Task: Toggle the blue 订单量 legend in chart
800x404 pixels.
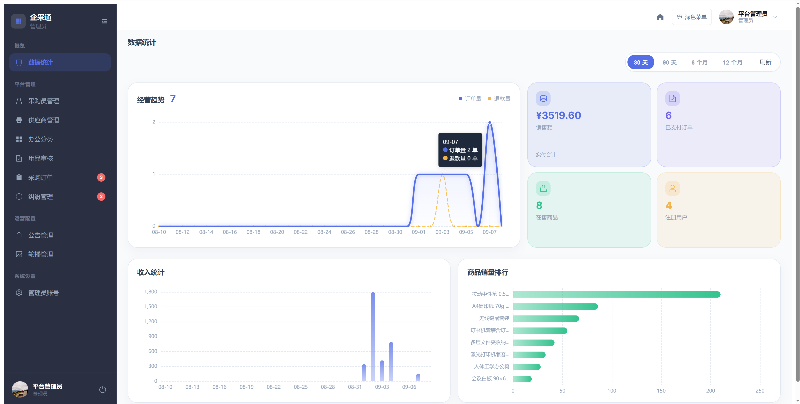Action: click(470, 98)
